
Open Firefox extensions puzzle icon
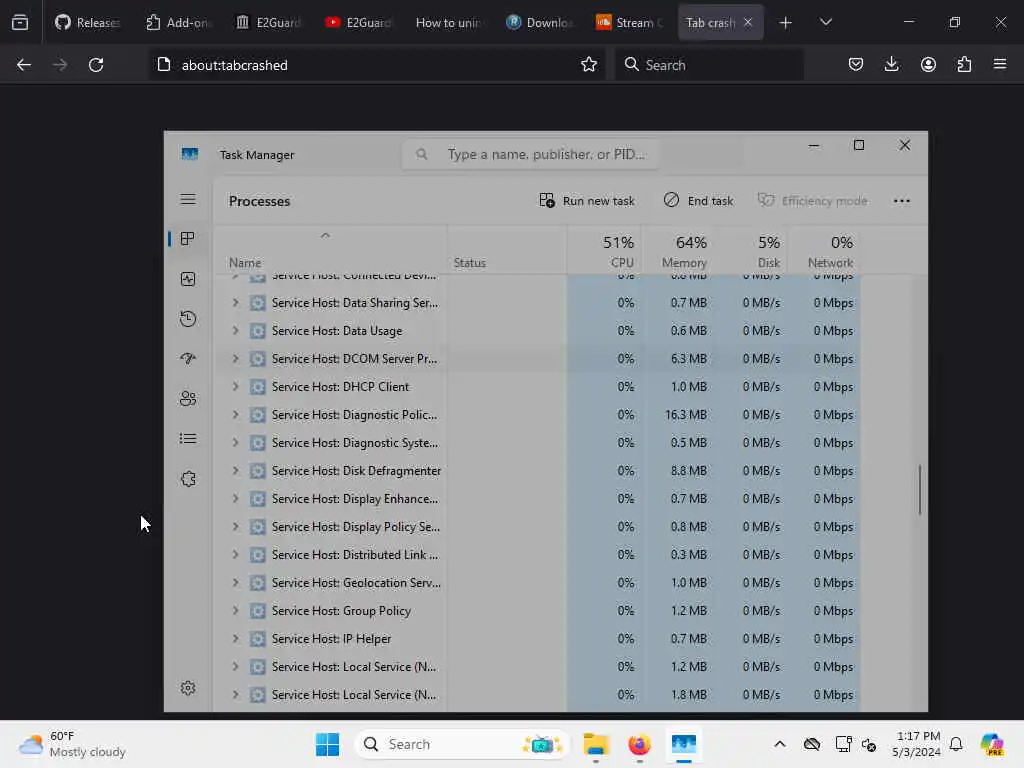pyautogui.click(x=964, y=65)
